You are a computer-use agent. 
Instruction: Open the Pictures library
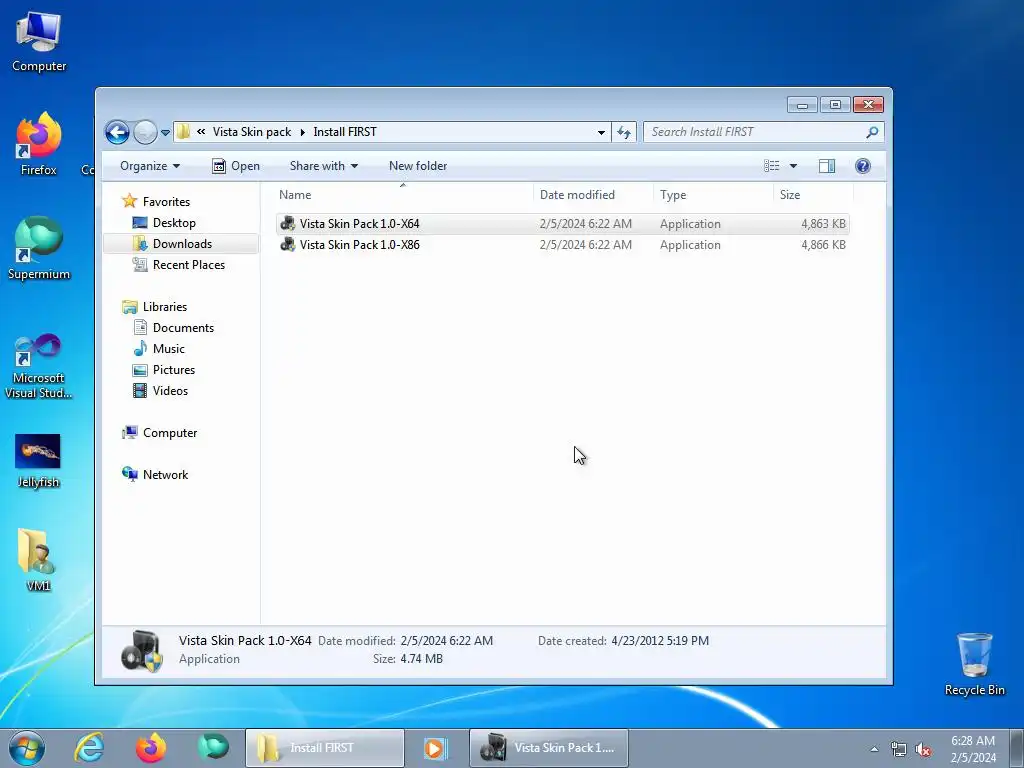point(174,370)
